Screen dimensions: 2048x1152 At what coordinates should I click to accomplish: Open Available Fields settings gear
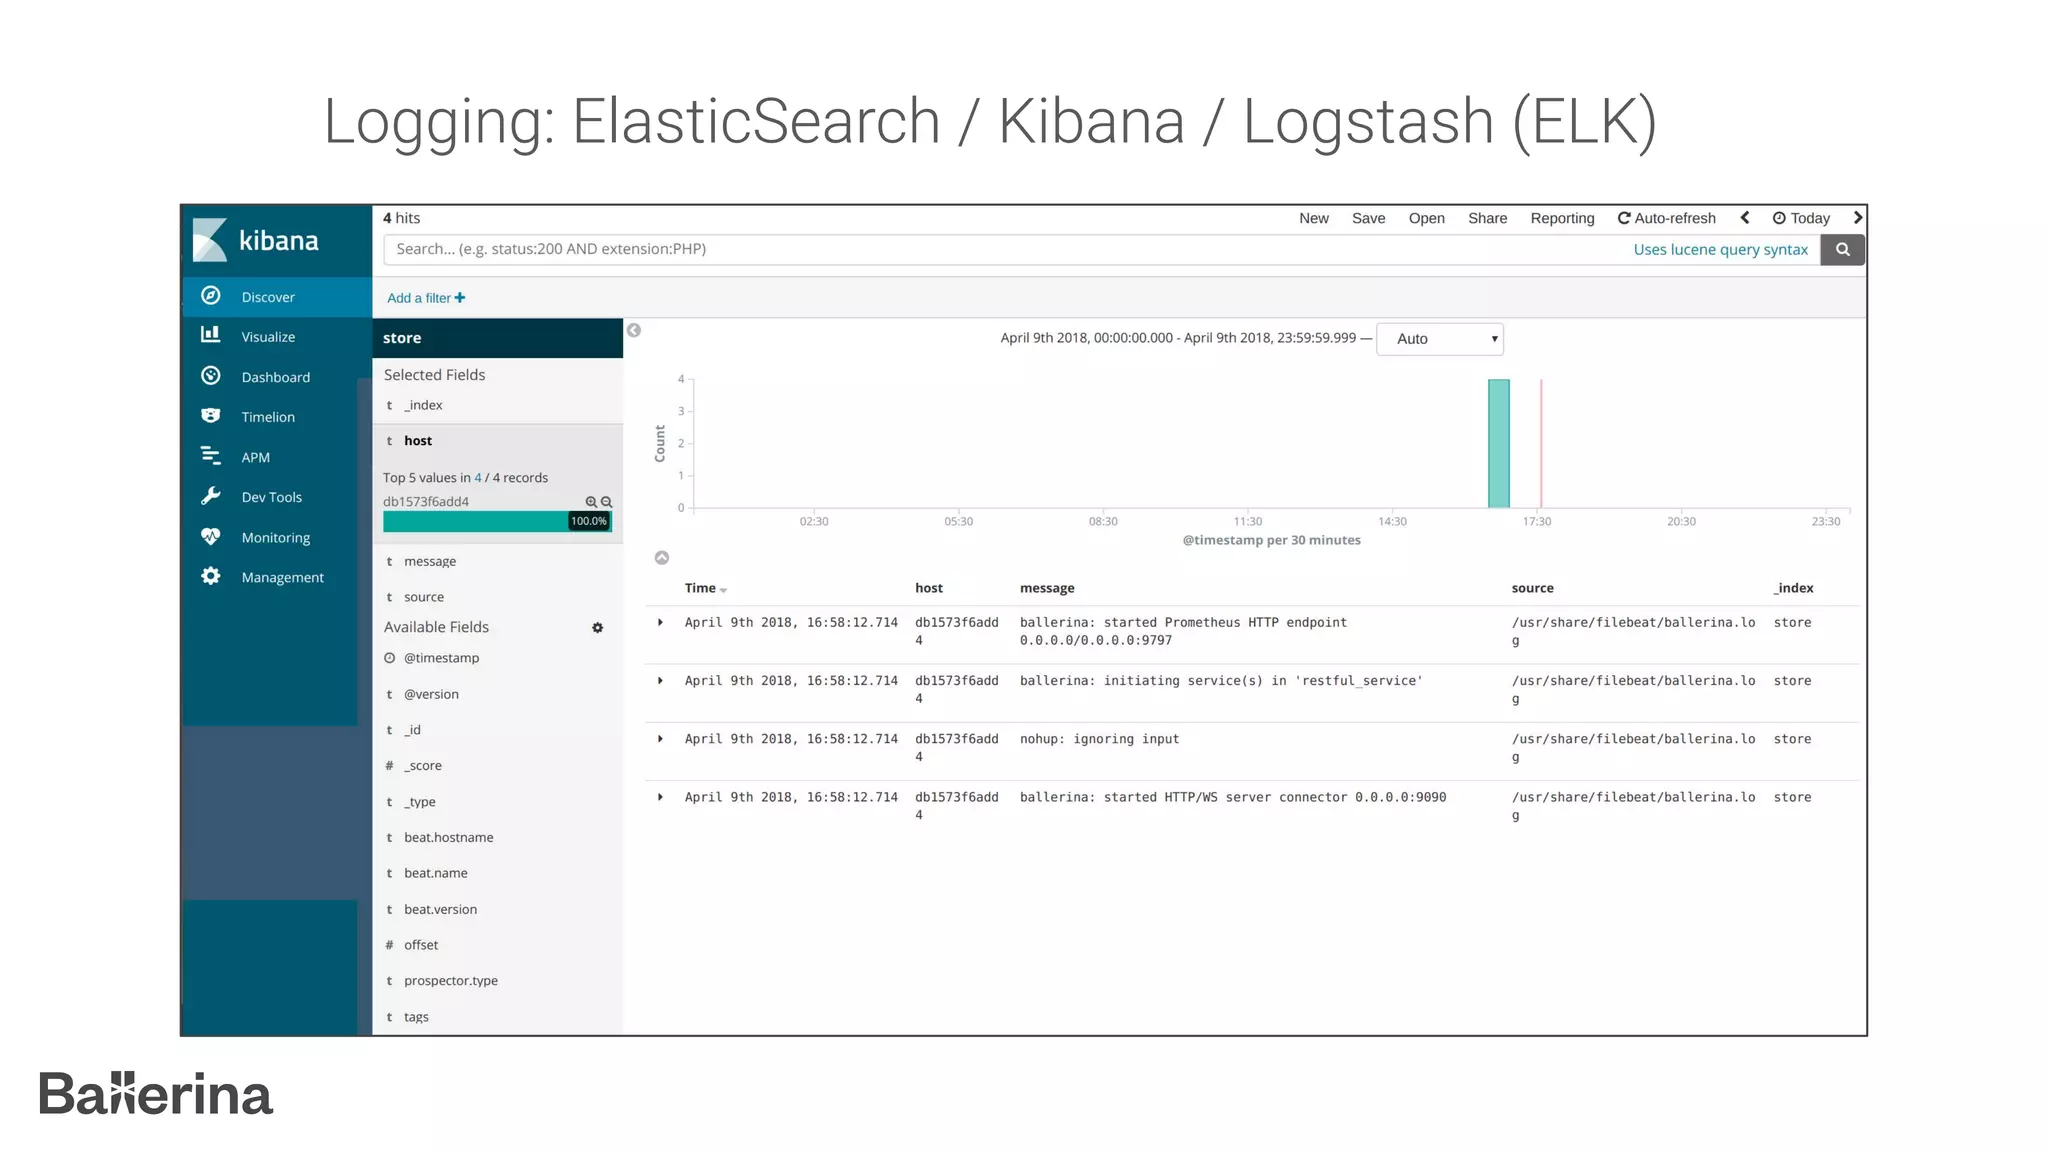(x=598, y=628)
